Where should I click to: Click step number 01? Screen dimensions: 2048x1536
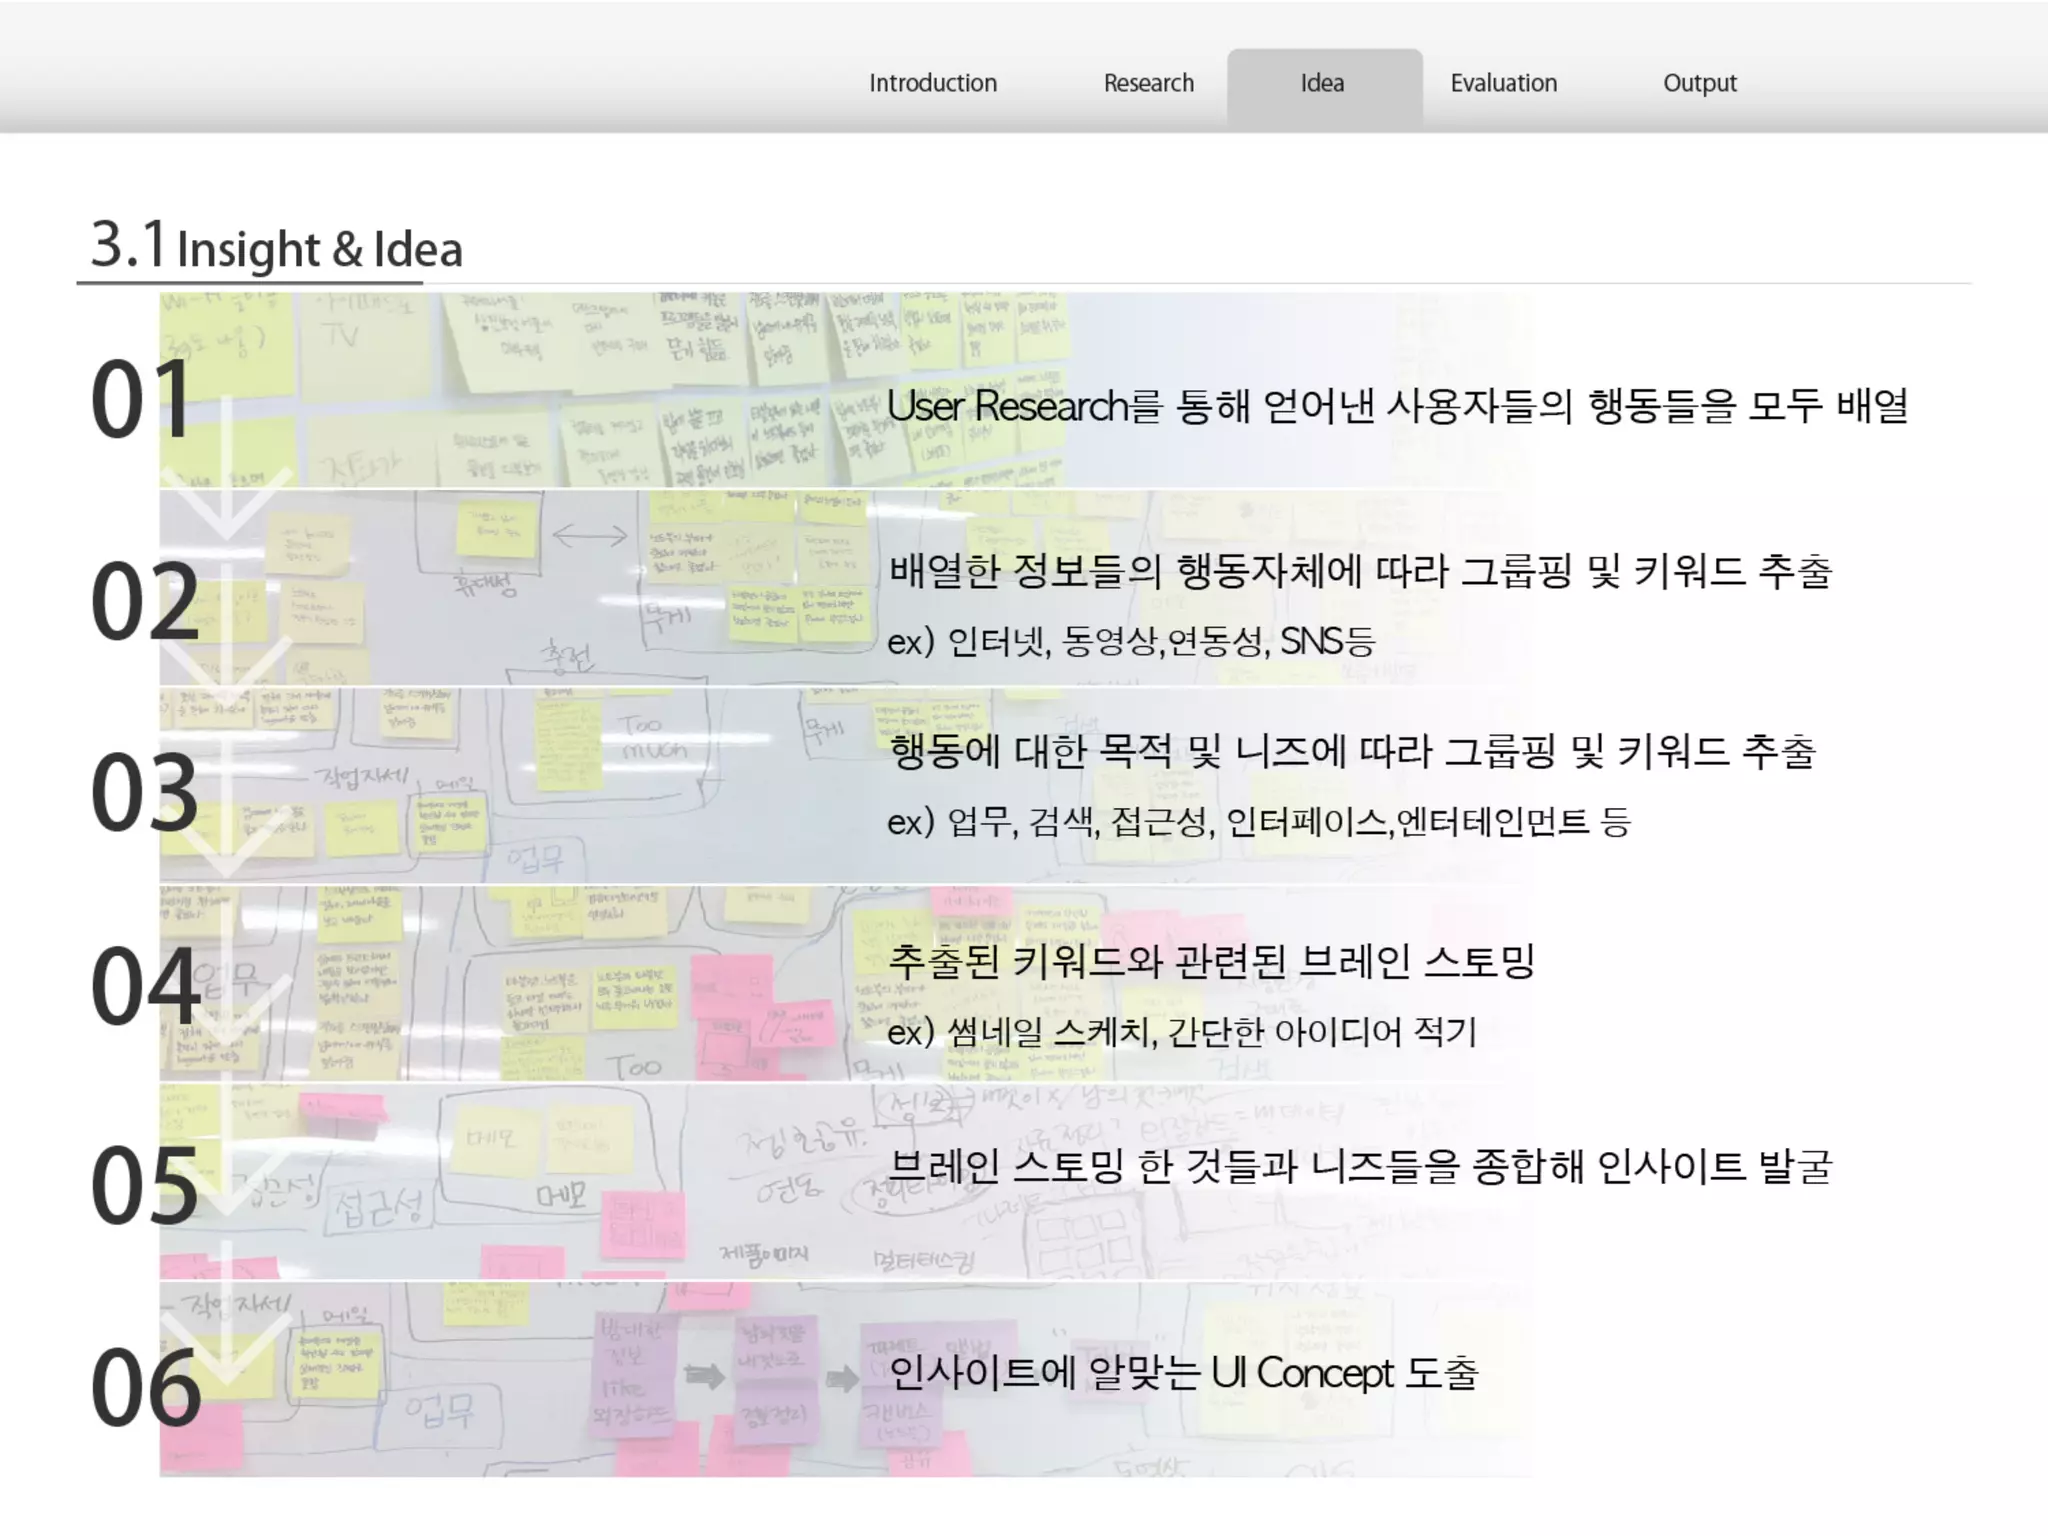[x=142, y=400]
